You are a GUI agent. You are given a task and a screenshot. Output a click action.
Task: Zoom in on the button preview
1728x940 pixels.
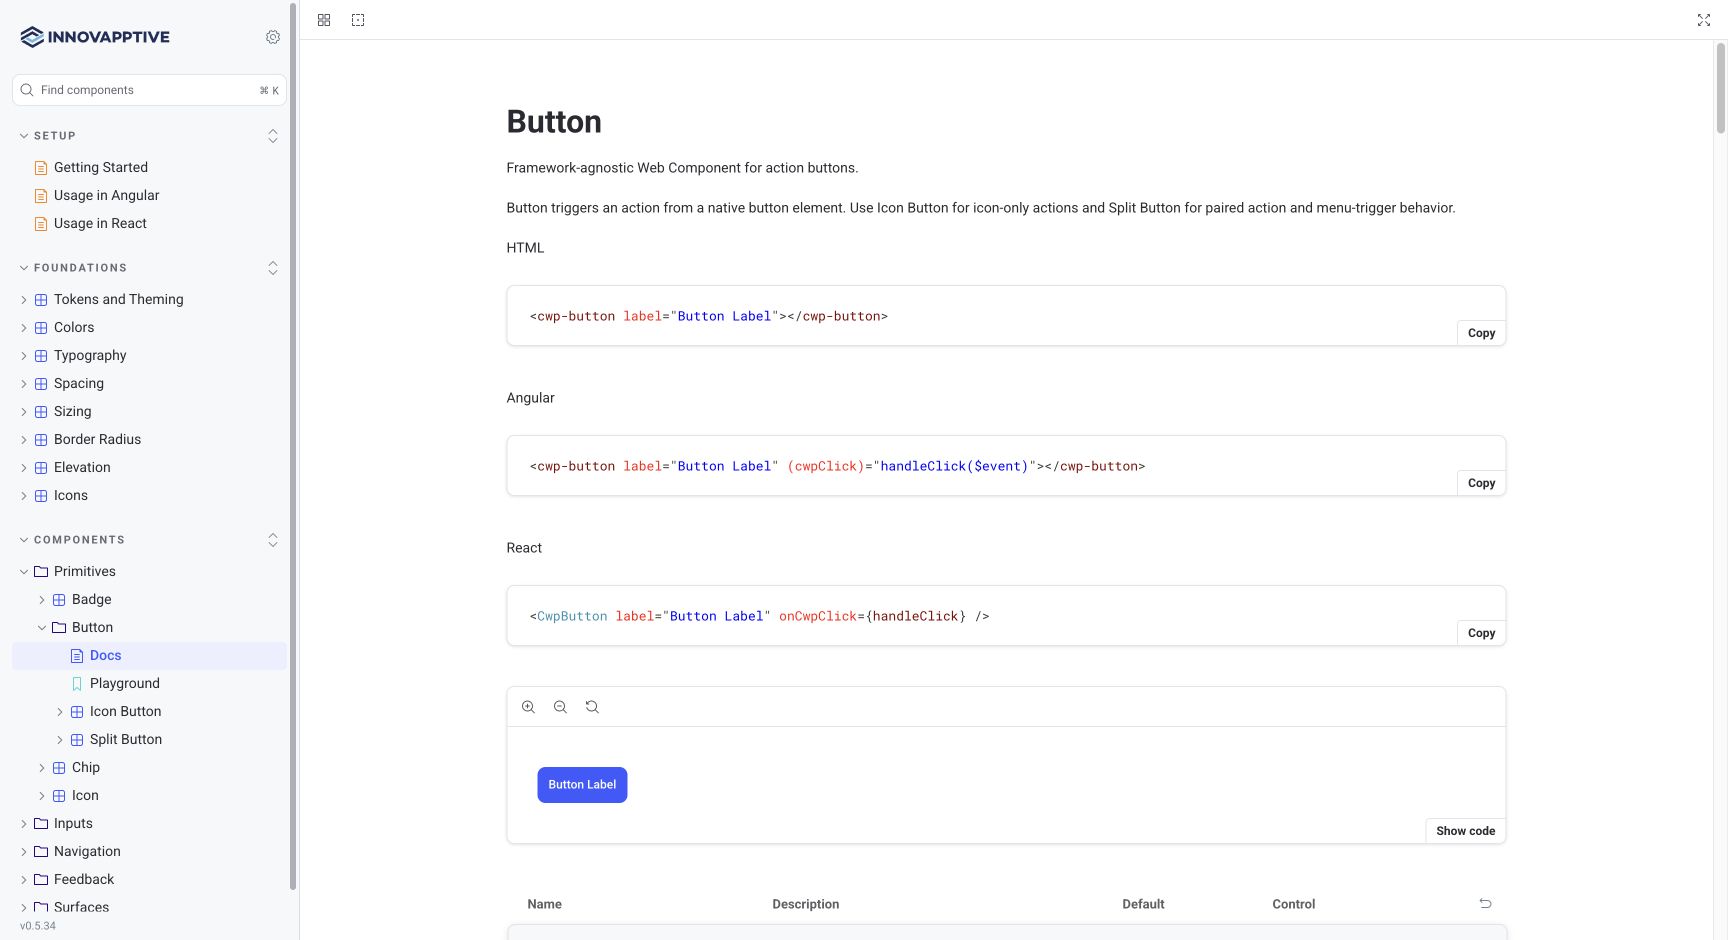tap(528, 707)
